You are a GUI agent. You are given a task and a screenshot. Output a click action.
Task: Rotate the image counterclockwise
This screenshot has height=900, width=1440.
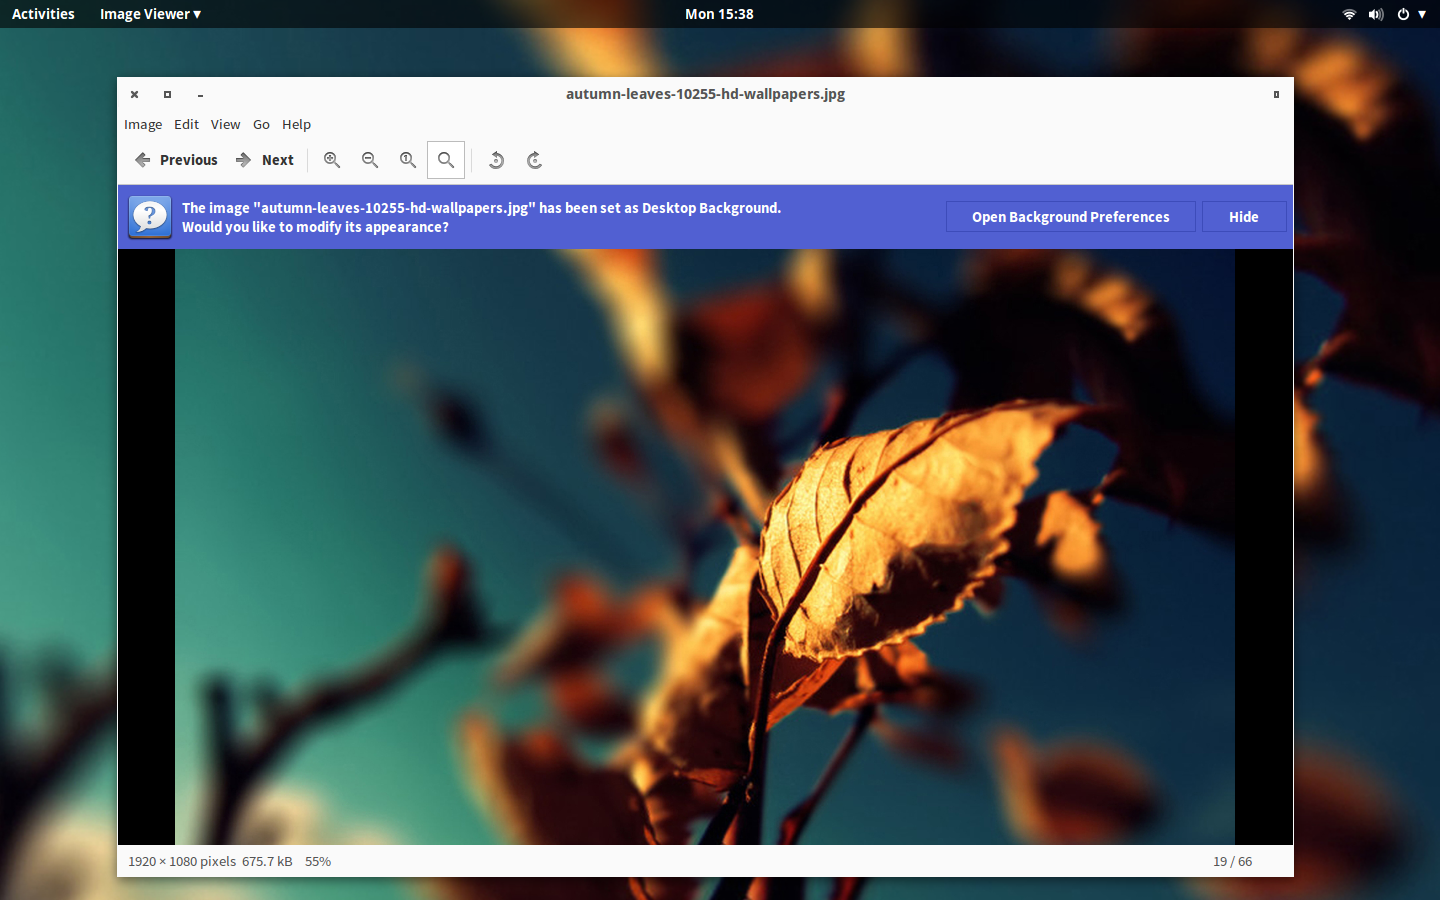point(496,160)
